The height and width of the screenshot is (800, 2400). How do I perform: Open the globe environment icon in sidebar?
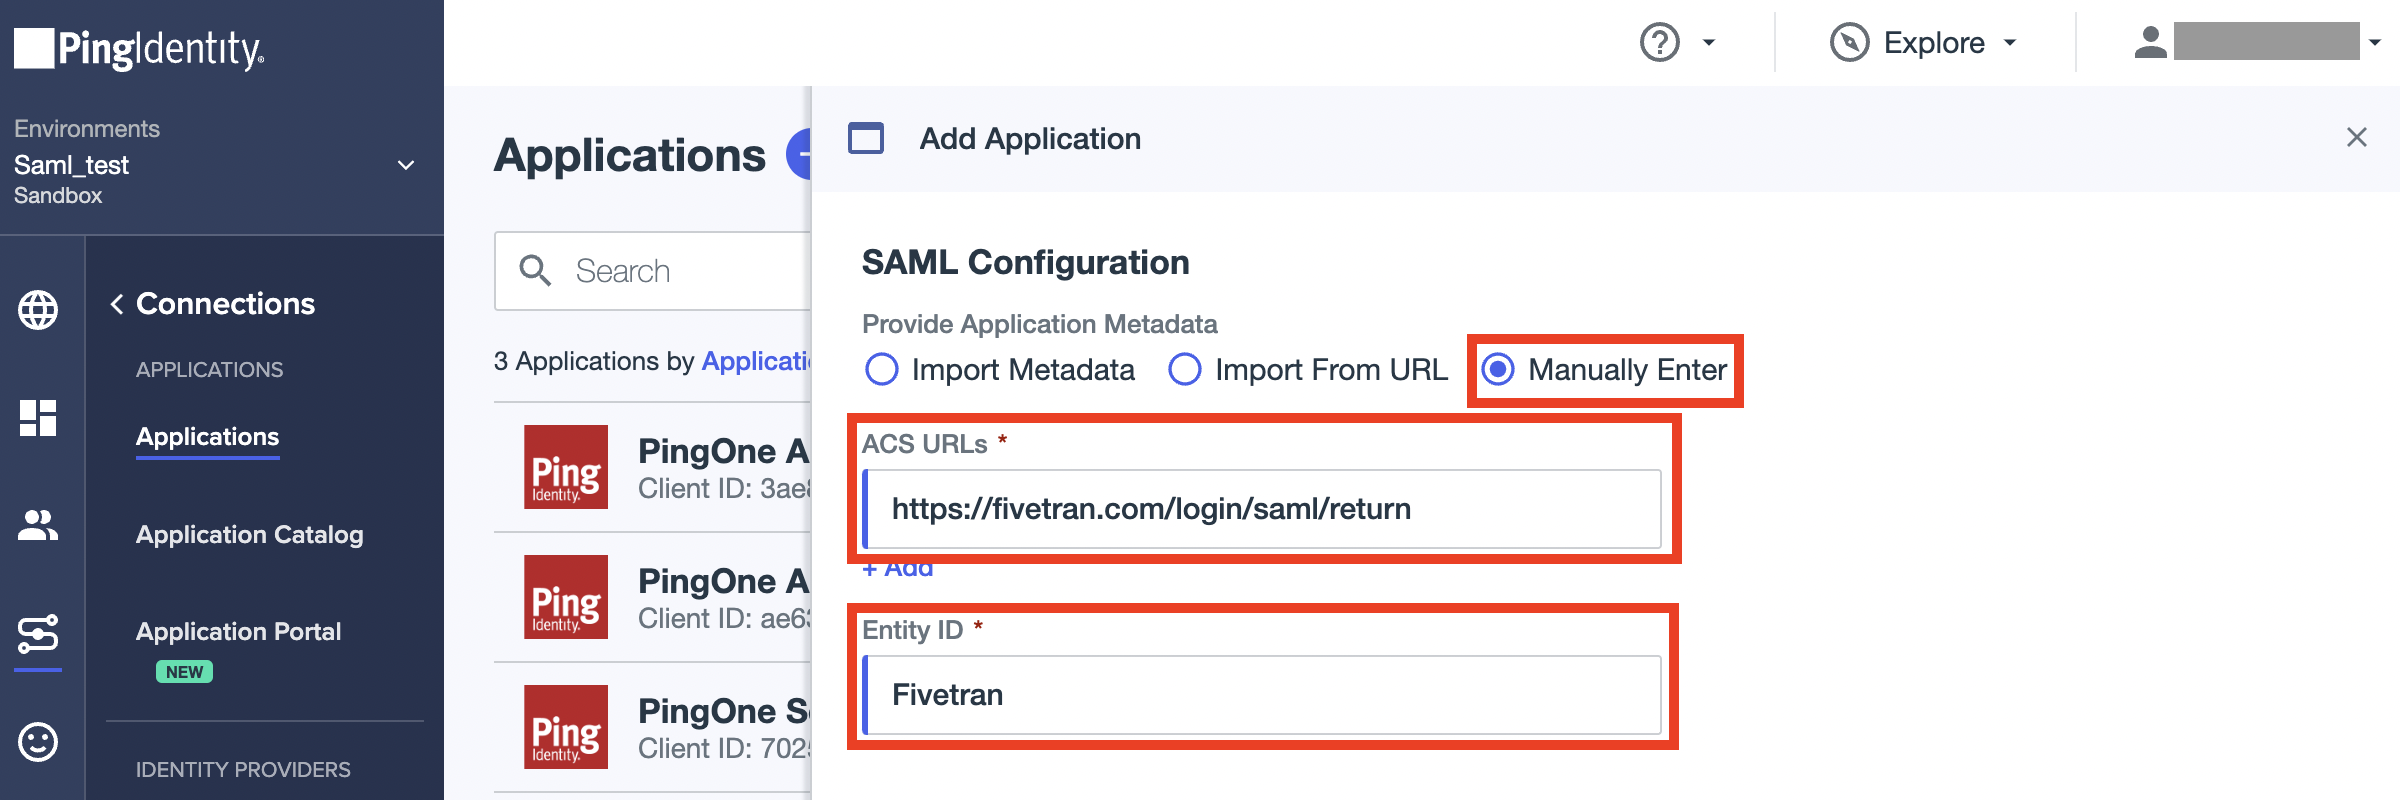(38, 310)
